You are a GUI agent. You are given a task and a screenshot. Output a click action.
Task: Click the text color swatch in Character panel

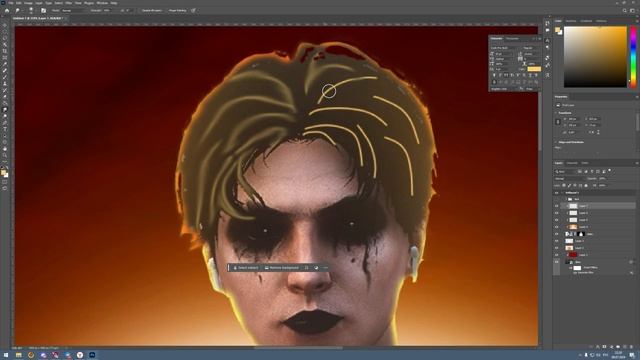pos(534,69)
